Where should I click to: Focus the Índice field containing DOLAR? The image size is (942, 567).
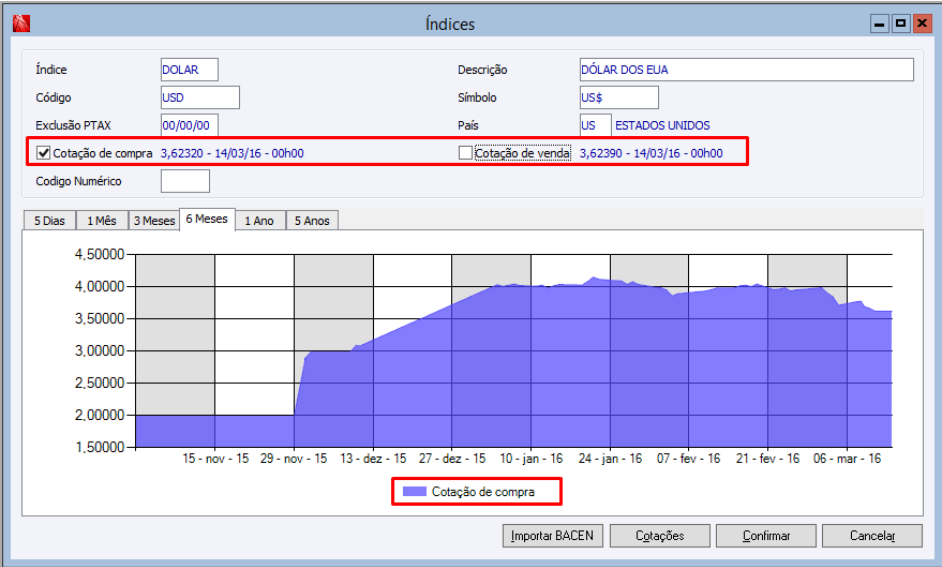click(189, 70)
